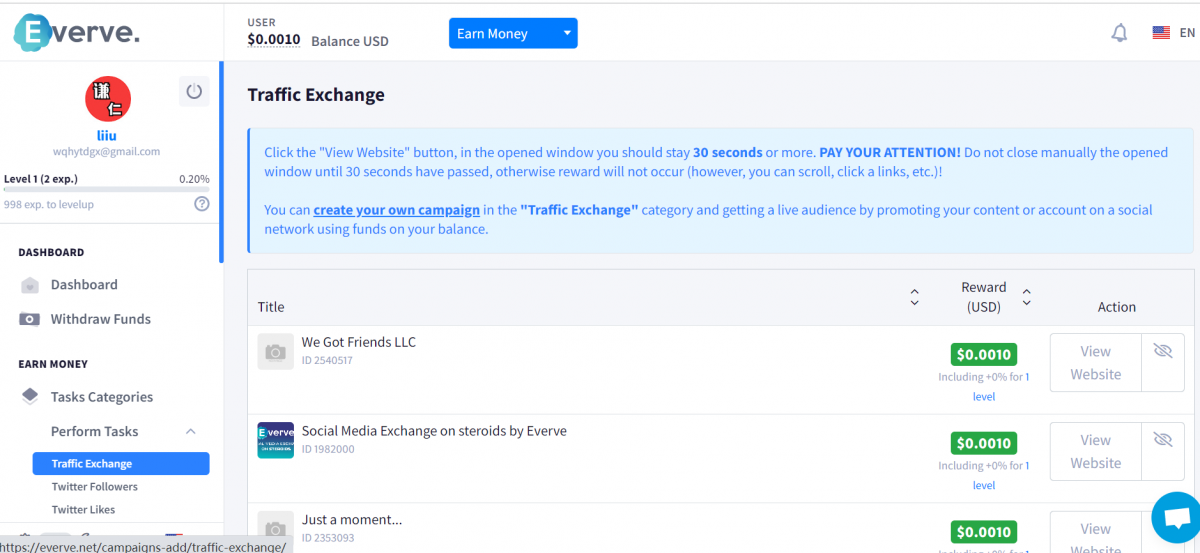Open Withdraw Funds page

click(101, 319)
